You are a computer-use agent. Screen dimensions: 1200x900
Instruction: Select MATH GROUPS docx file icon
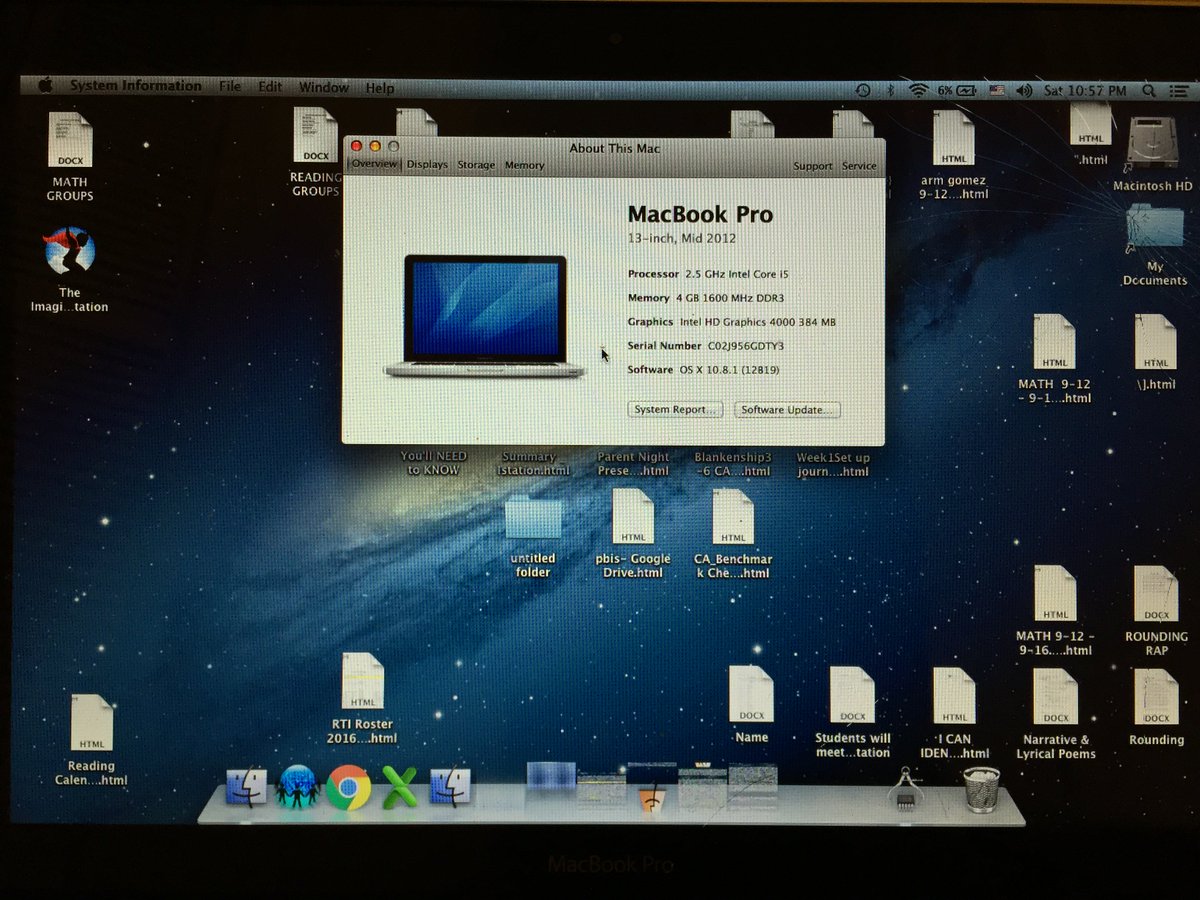[70, 140]
